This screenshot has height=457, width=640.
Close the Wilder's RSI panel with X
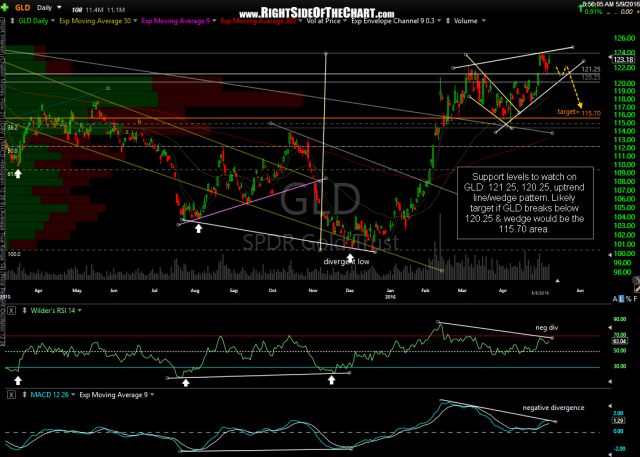pyautogui.click(x=11, y=311)
